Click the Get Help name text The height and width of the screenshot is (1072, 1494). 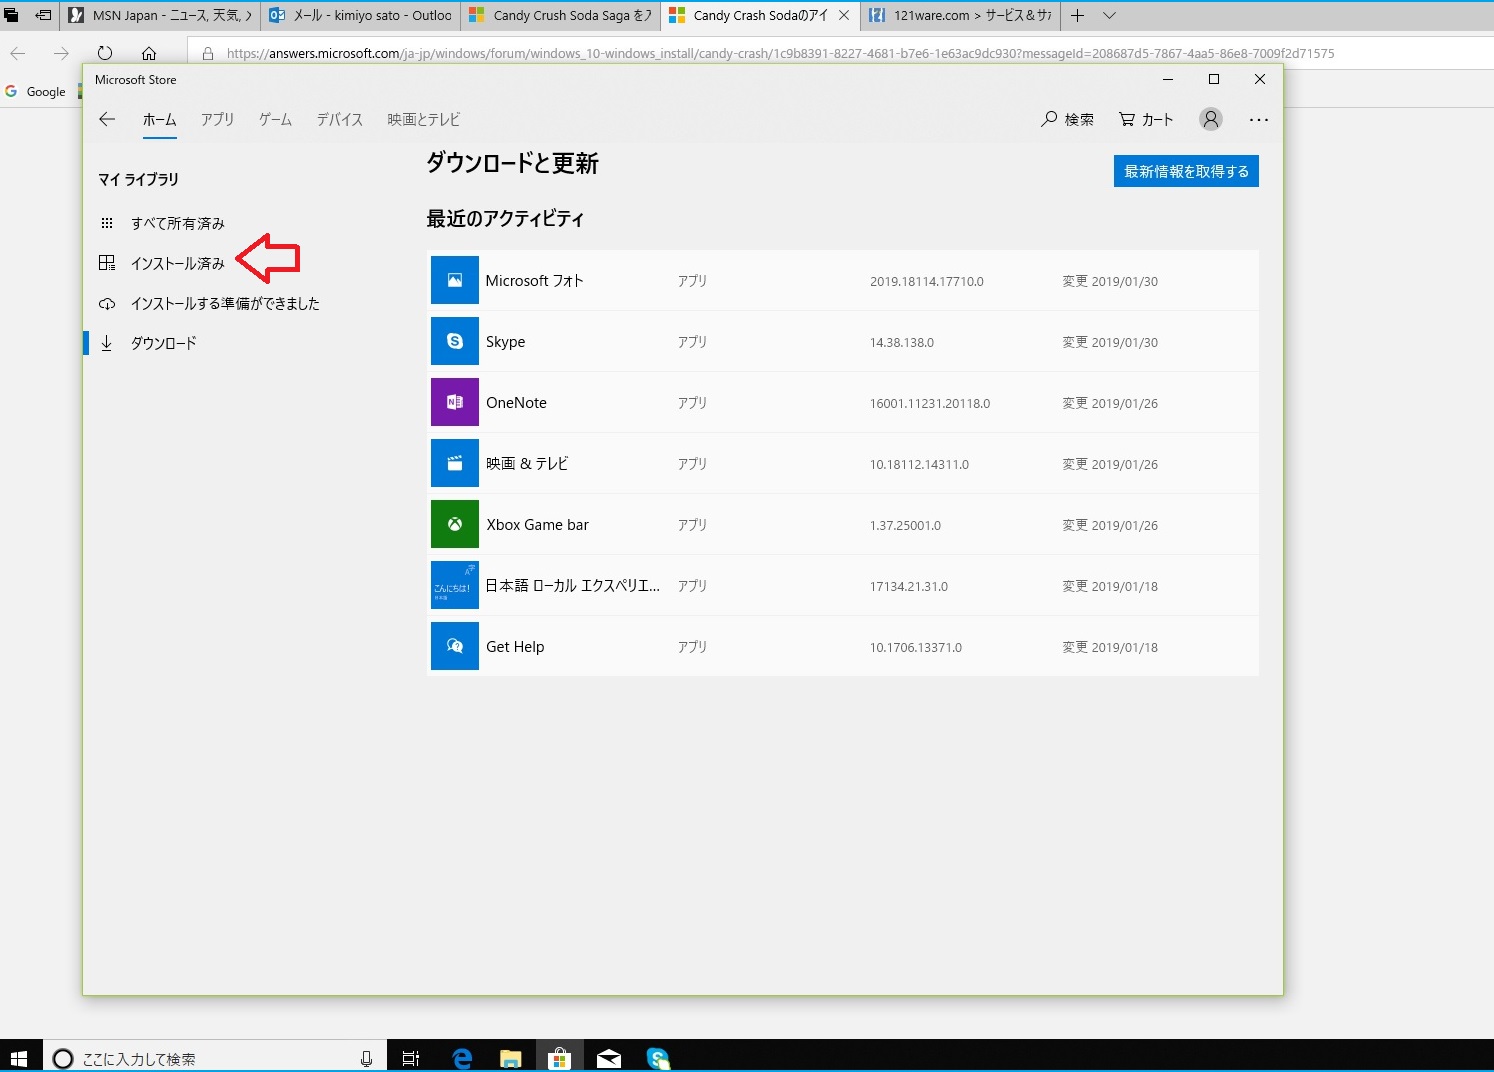click(515, 647)
